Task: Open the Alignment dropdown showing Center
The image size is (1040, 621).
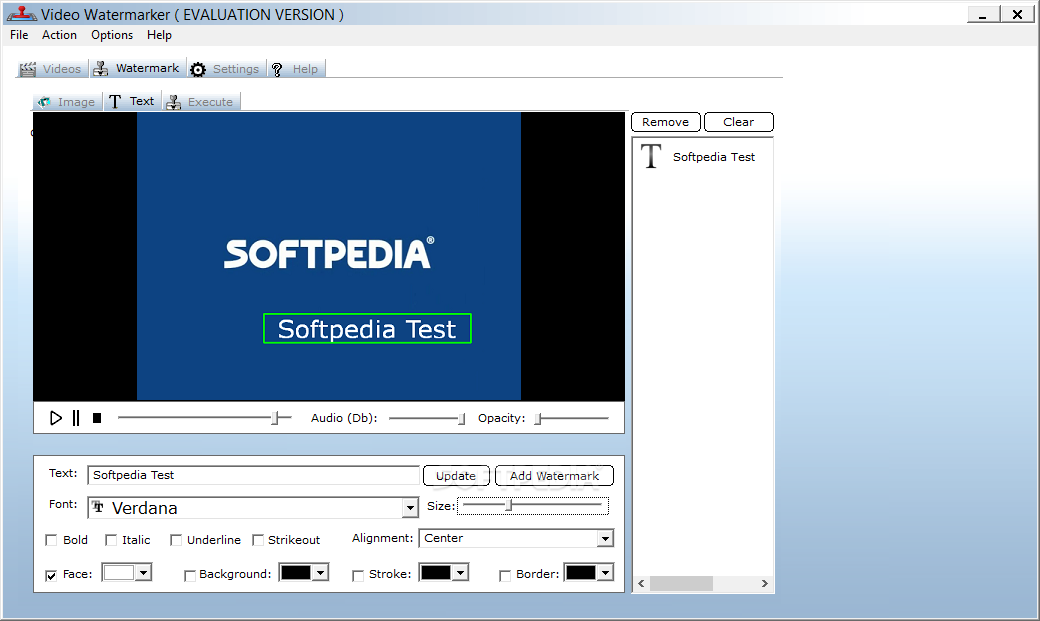Action: pyautogui.click(x=516, y=538)
